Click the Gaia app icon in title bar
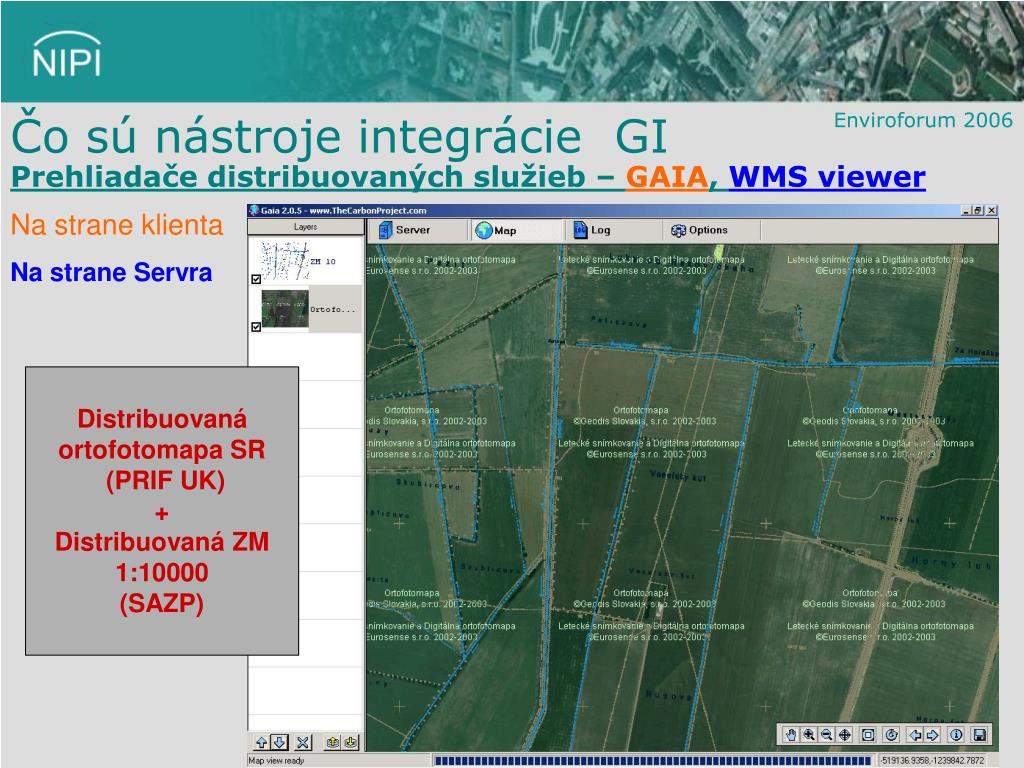Image resolution: width=1024 pixels, height=768 pixels. click(254, 210)
